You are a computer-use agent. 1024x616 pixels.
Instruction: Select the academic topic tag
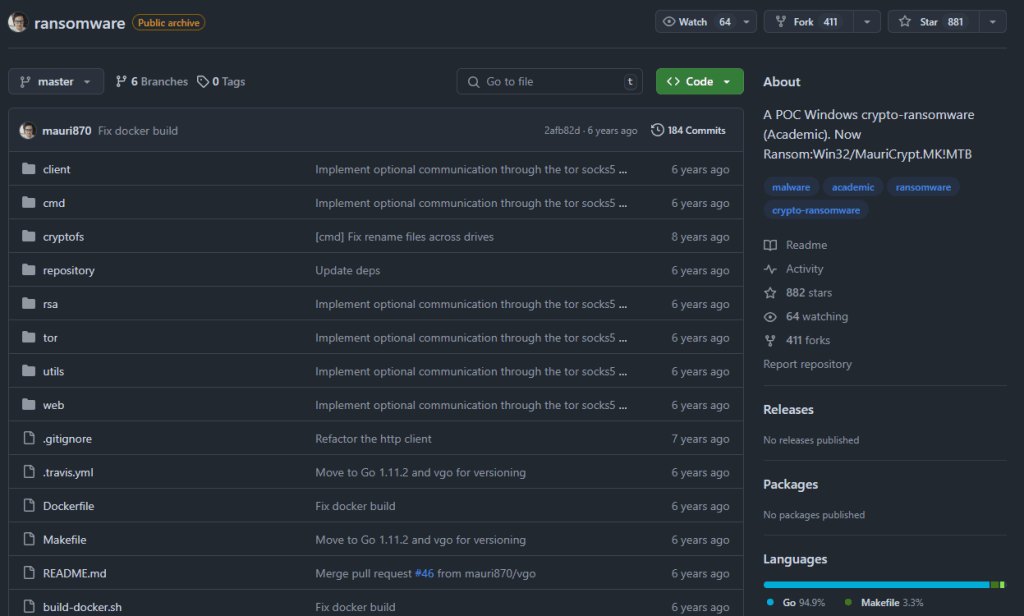[852, 187]
